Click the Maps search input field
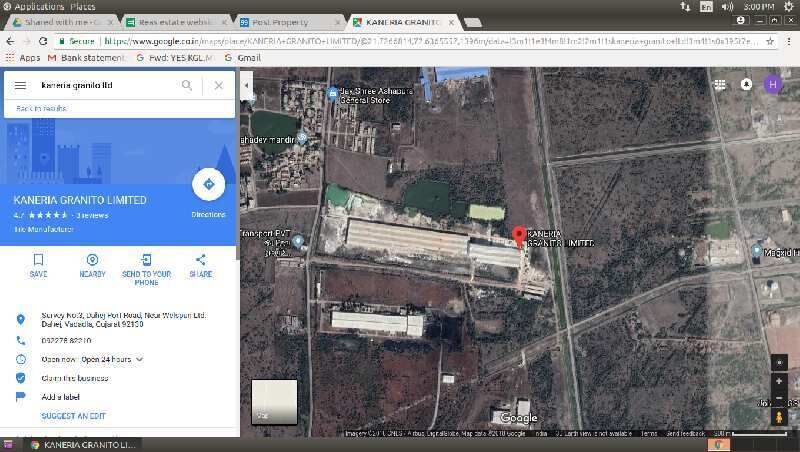 [x=108, y=85]
